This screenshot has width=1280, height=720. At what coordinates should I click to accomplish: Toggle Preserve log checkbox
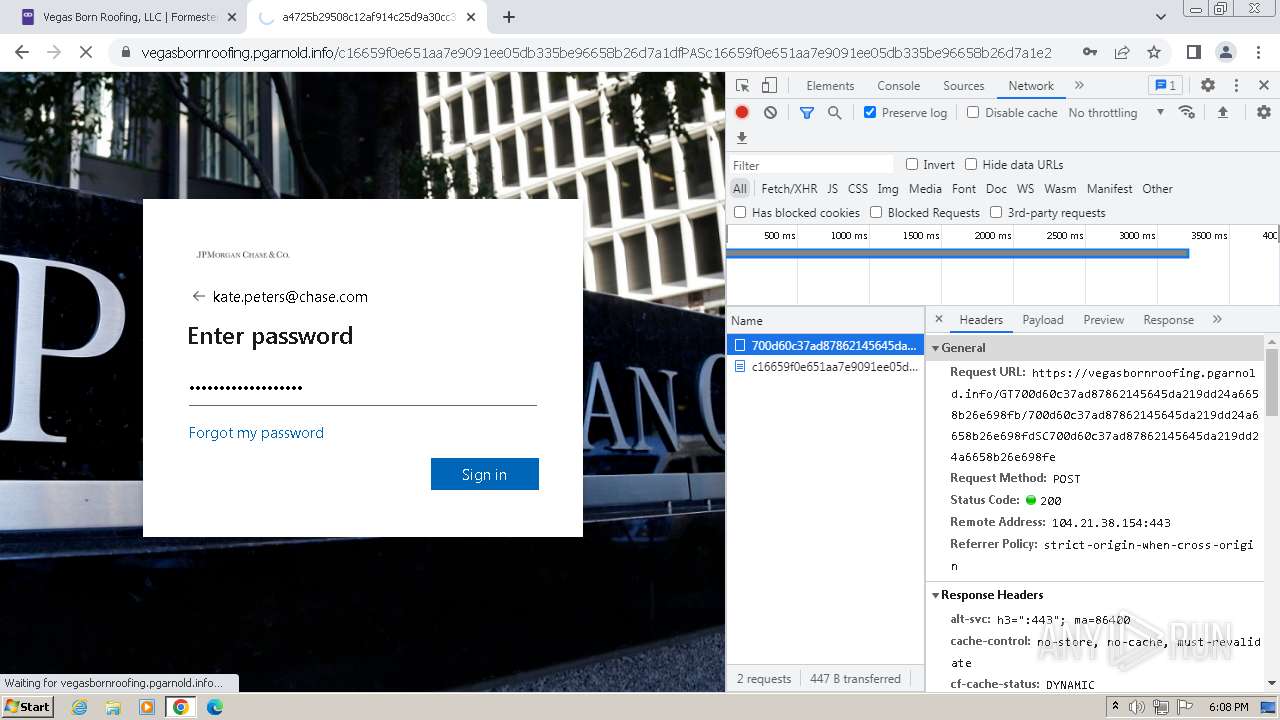870,112
